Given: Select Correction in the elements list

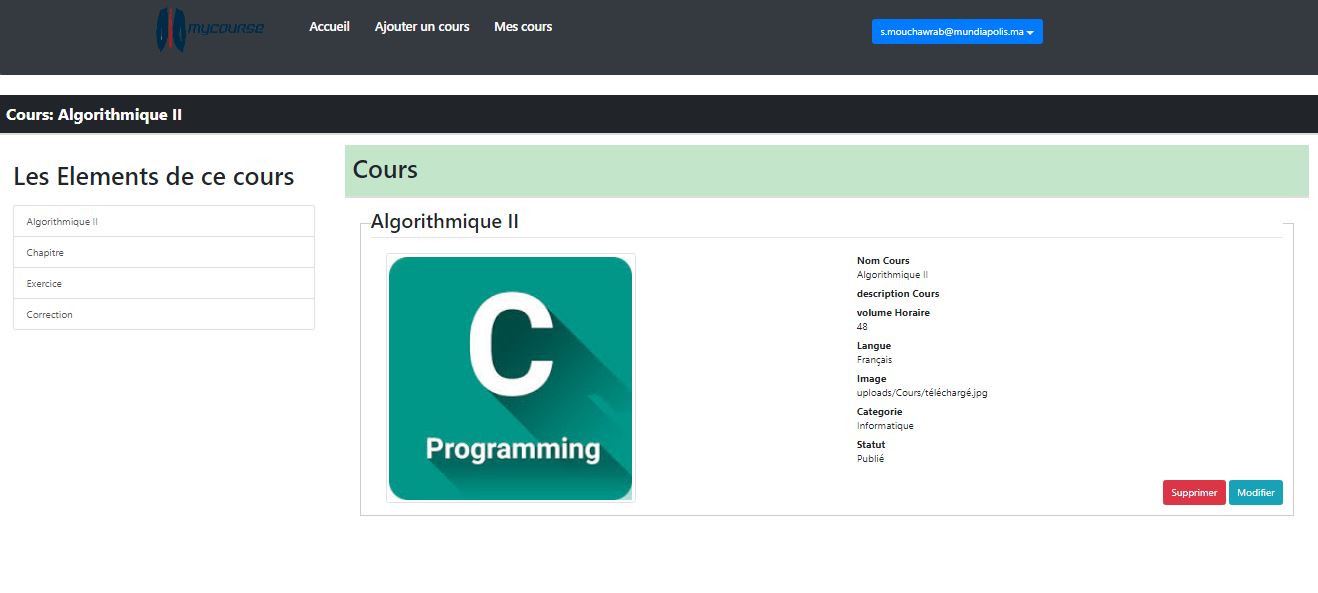Looking at the screenshot, I should [164, 314].
